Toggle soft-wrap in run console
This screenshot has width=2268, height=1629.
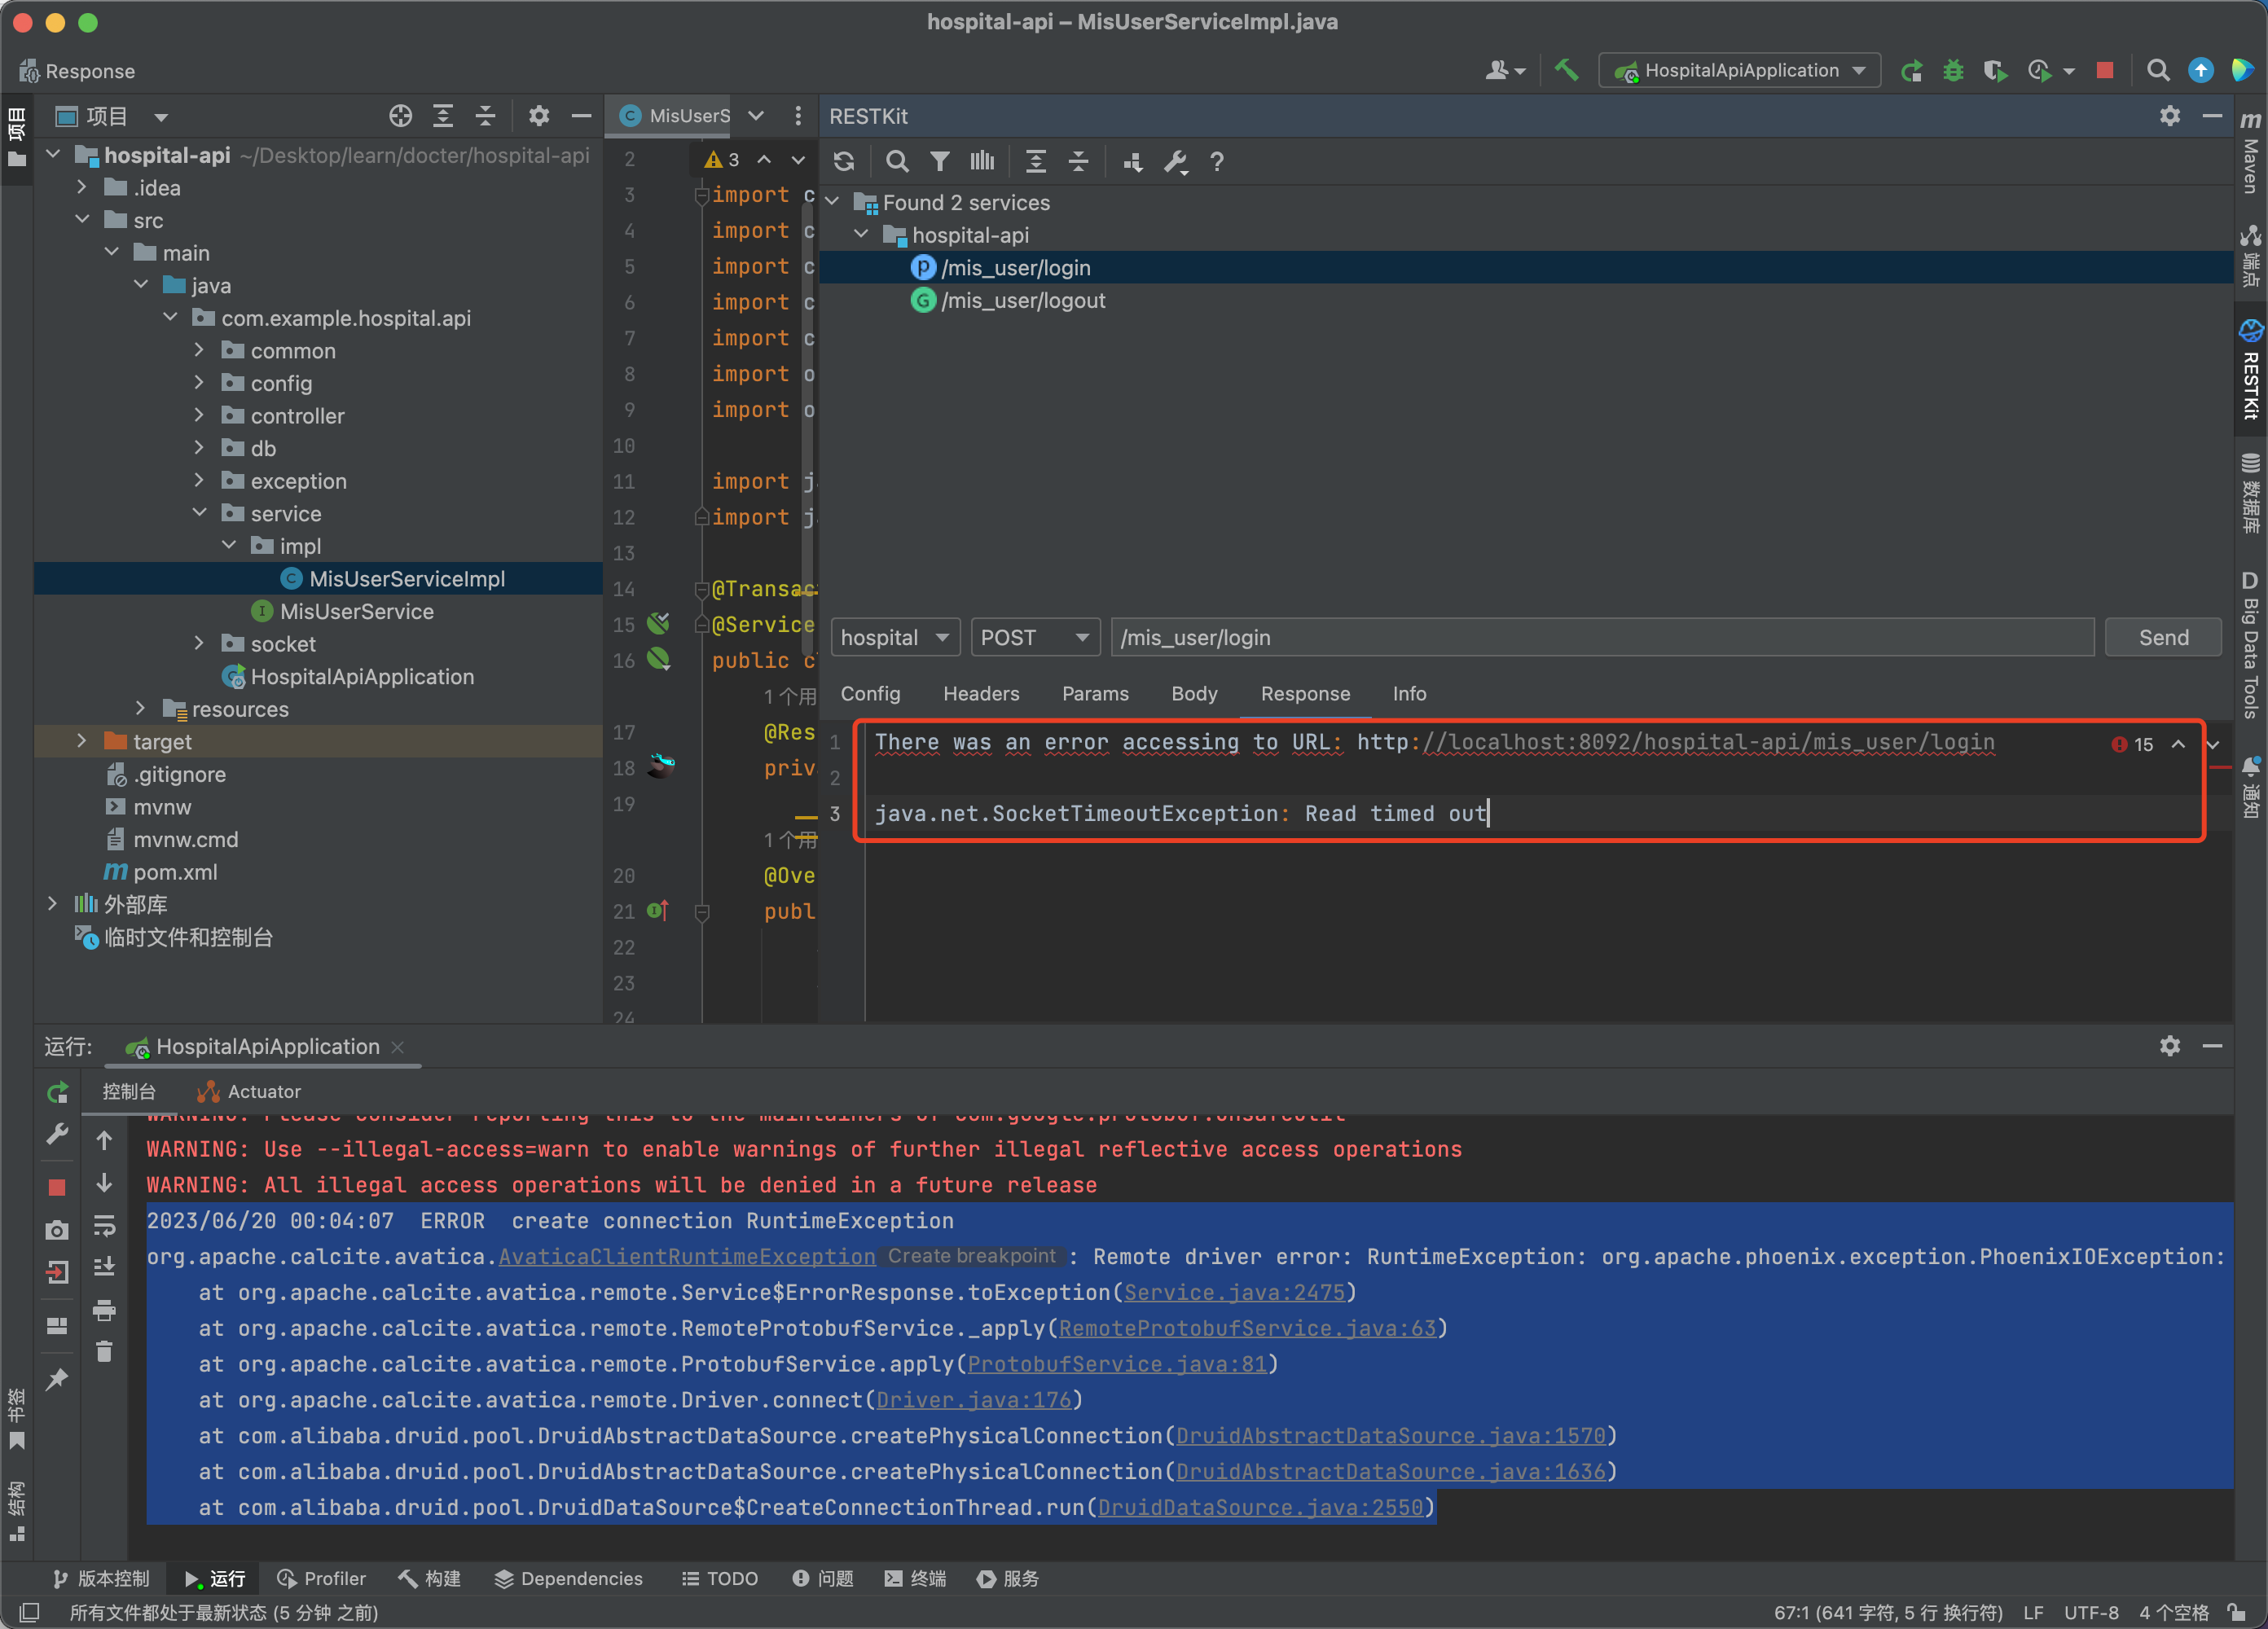pyautogui.click(x=104, y=1226)
